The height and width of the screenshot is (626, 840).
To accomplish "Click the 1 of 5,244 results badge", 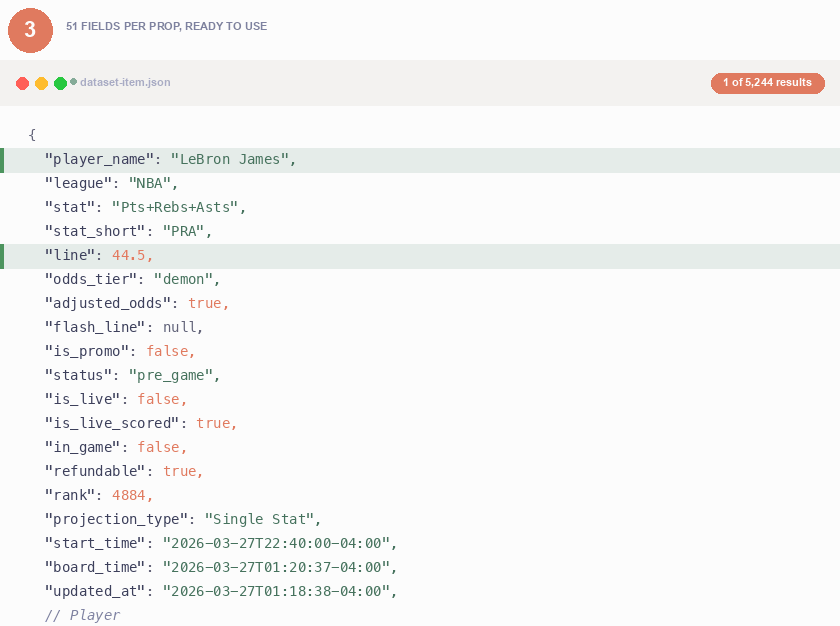I will pos(767,83).
